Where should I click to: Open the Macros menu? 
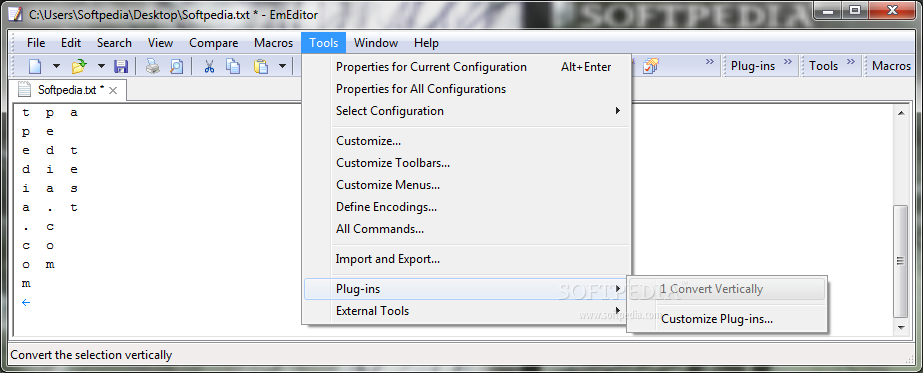click(274, 43)
